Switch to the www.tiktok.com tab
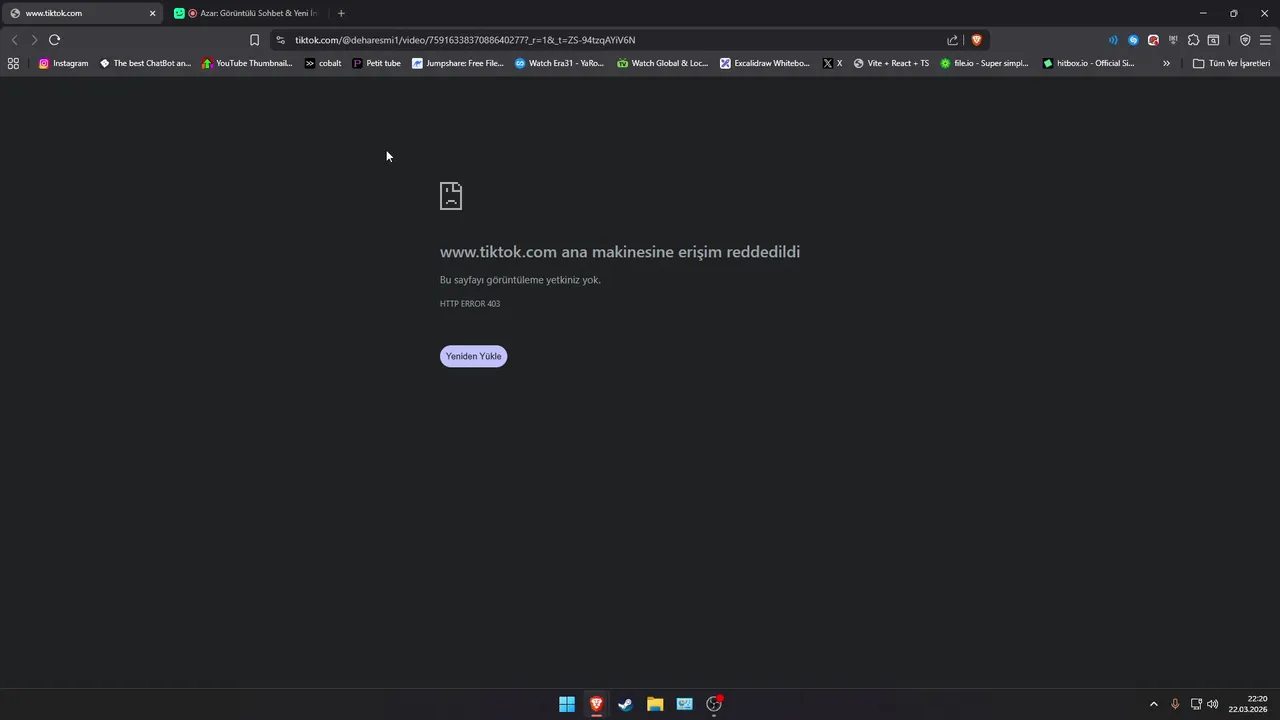 pyautogui.click(x=83, y=13)
